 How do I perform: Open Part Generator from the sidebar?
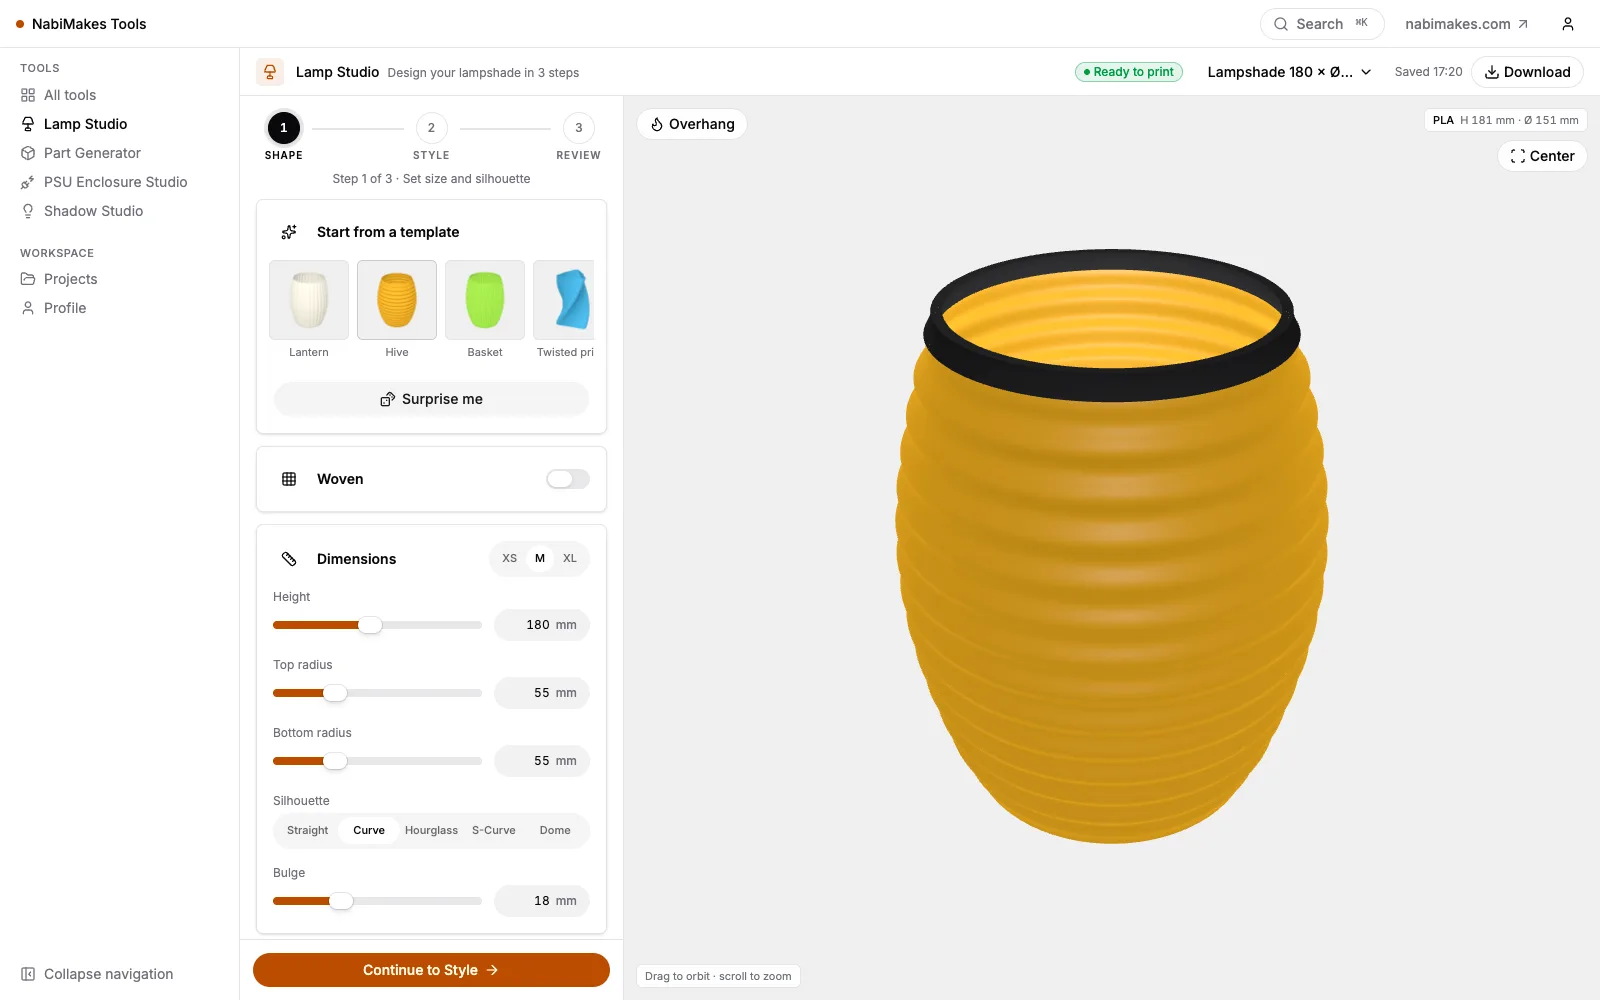(92, 153)
